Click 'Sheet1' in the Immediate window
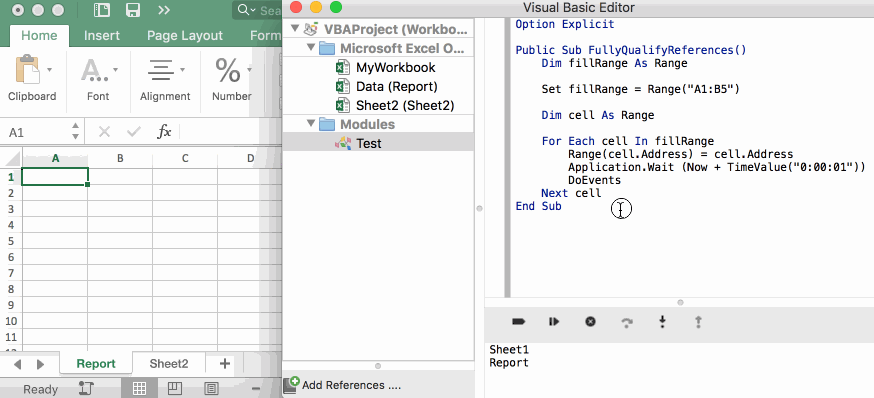Image resolution: width=874 pixels, height=398 pixels. point(509,350)
